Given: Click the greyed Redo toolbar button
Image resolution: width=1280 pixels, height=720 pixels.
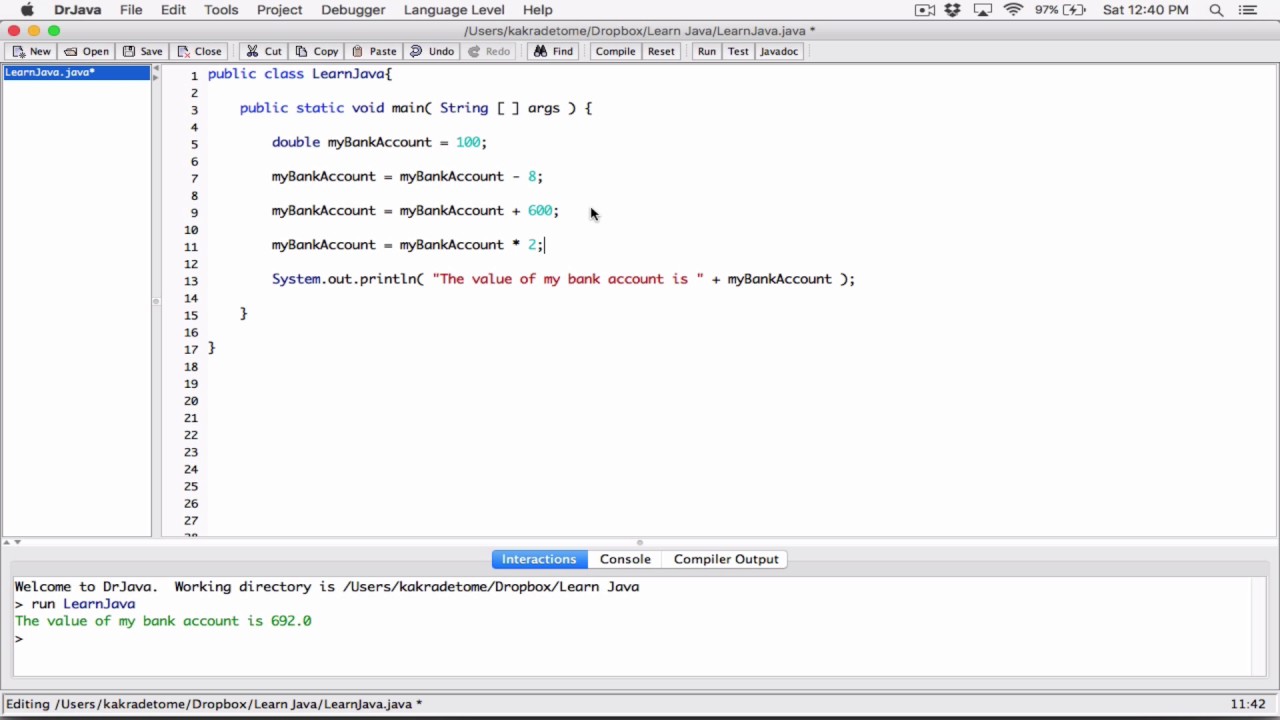Looking at the screenshot, I should (489, 51).
